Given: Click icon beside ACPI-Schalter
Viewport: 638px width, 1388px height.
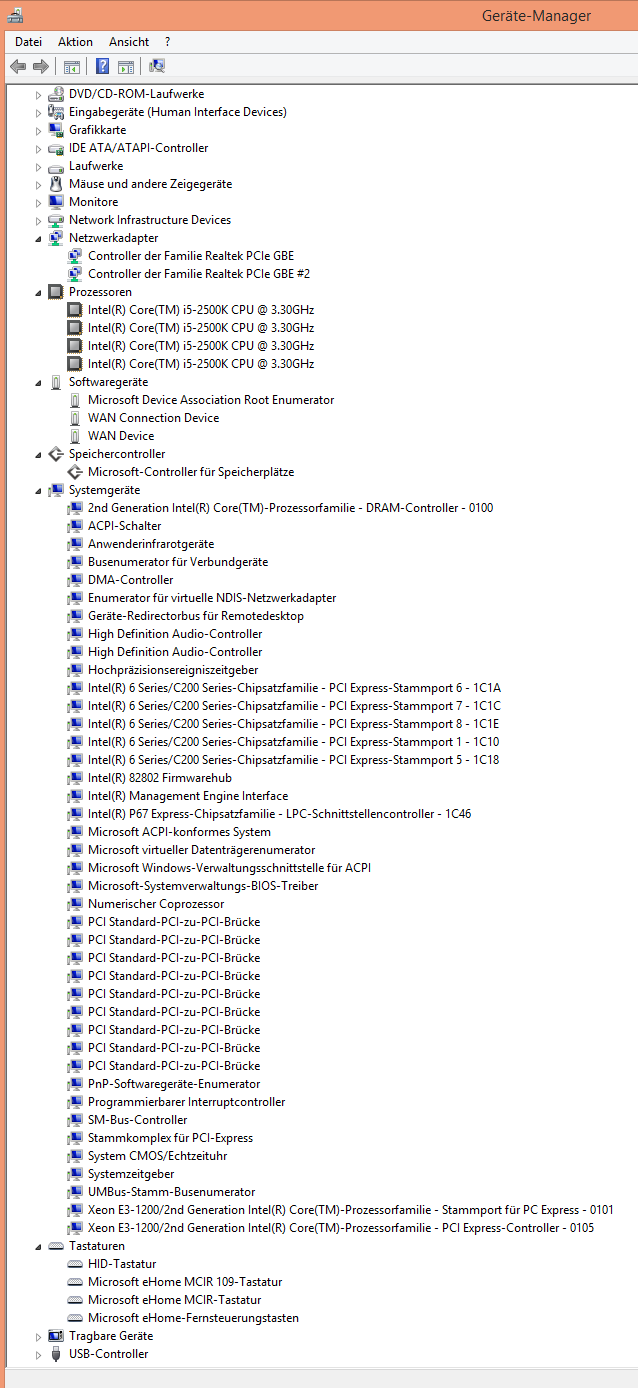Looking at the screenshot, I should coord(75,526).
